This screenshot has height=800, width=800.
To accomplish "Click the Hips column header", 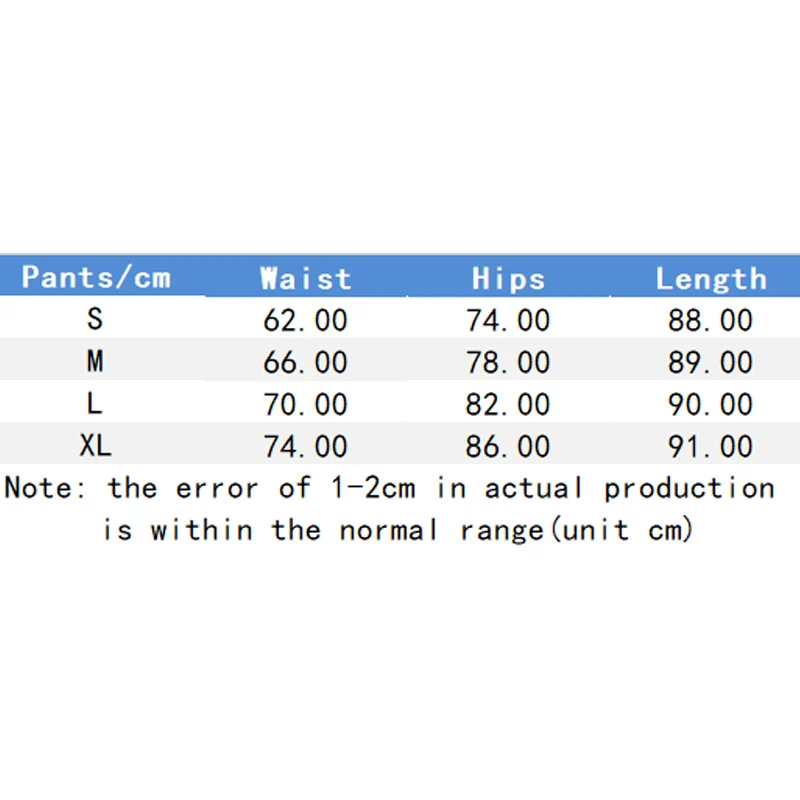I will (508, 277).
